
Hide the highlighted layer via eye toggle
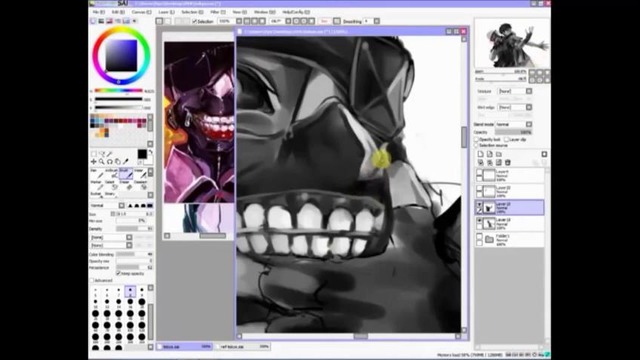480,204
